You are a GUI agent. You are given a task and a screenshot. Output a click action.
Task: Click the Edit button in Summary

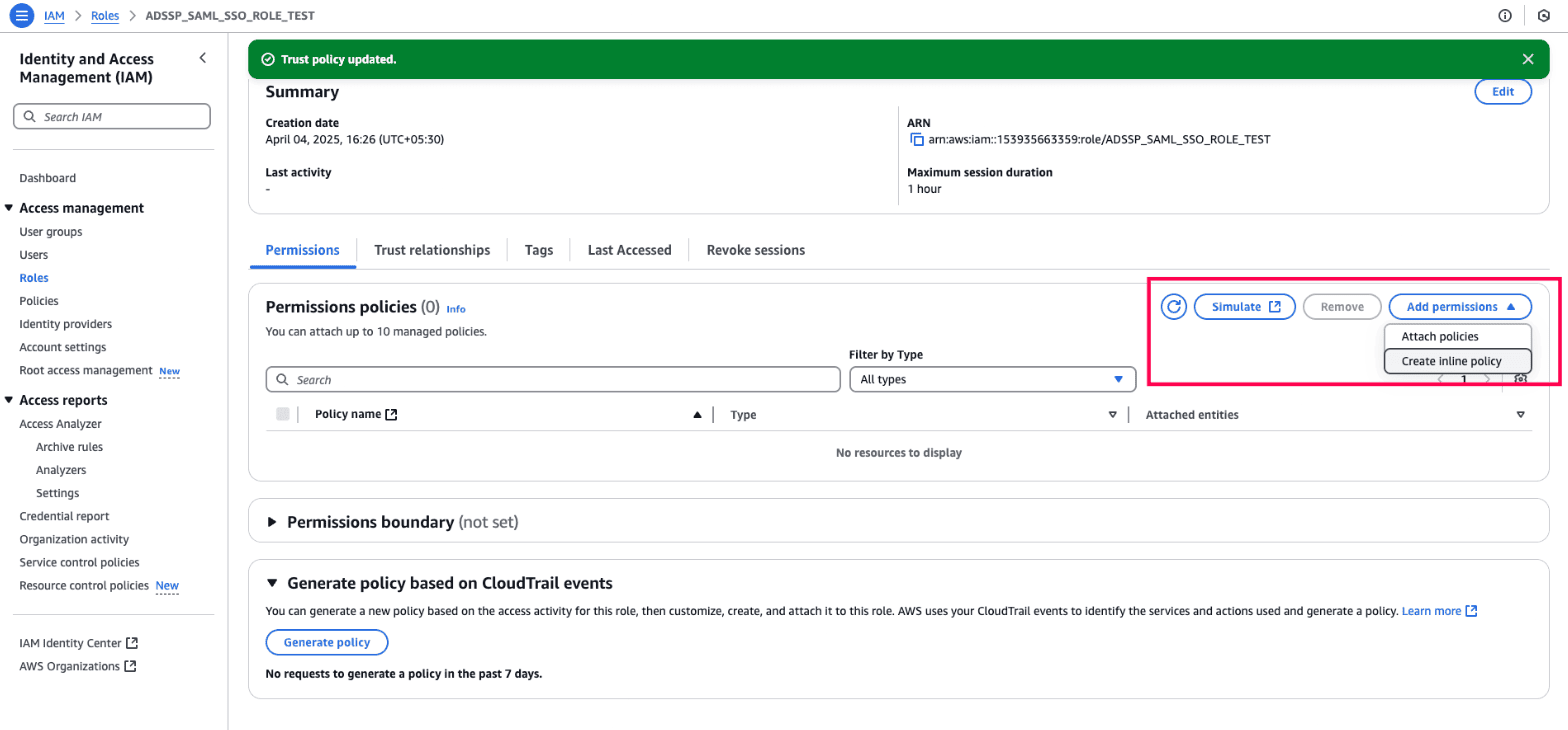(x=1503, y=91)
